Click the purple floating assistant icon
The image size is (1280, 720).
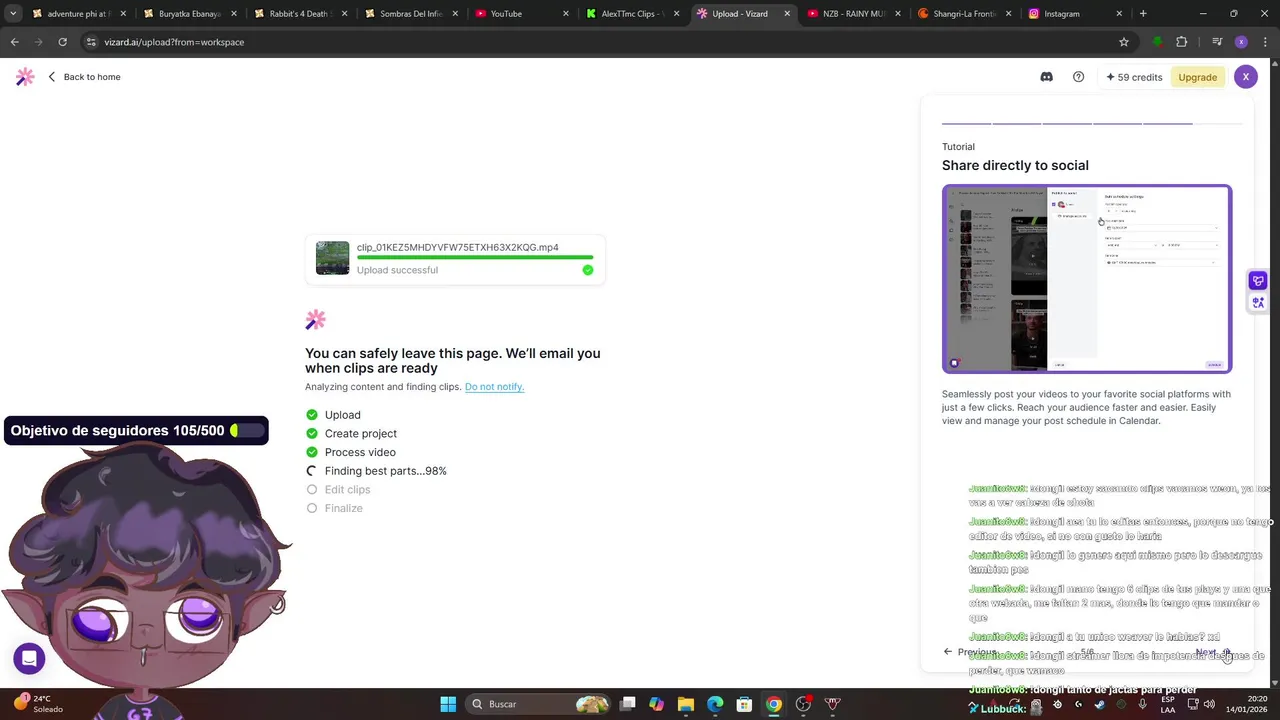pos(1258,281)
